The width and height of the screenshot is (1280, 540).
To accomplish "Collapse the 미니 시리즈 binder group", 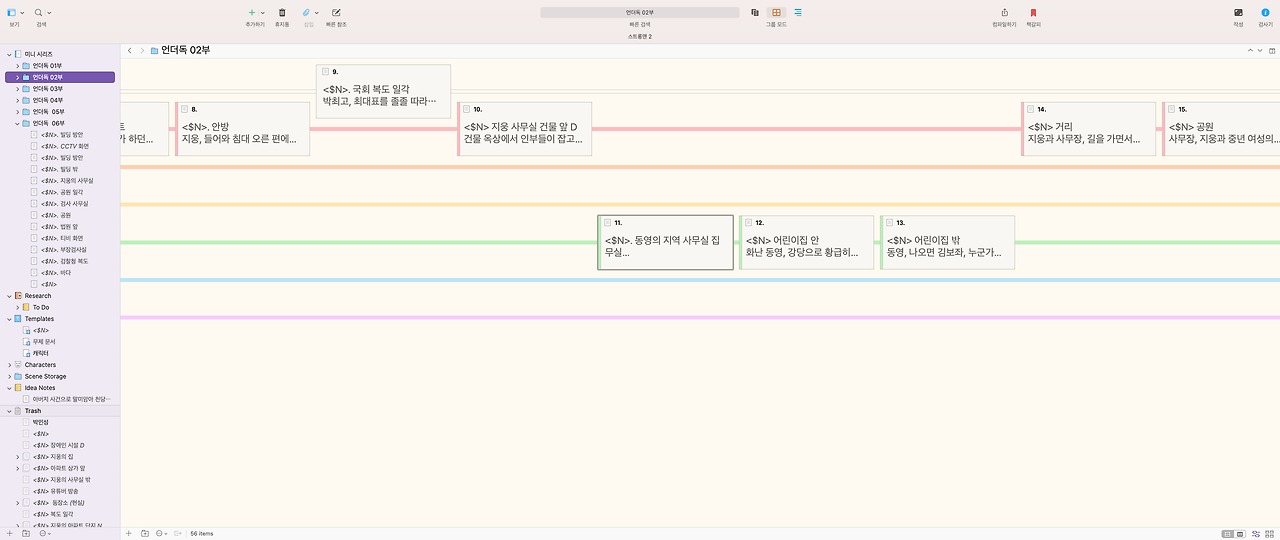I will click(x=9, y=53).
